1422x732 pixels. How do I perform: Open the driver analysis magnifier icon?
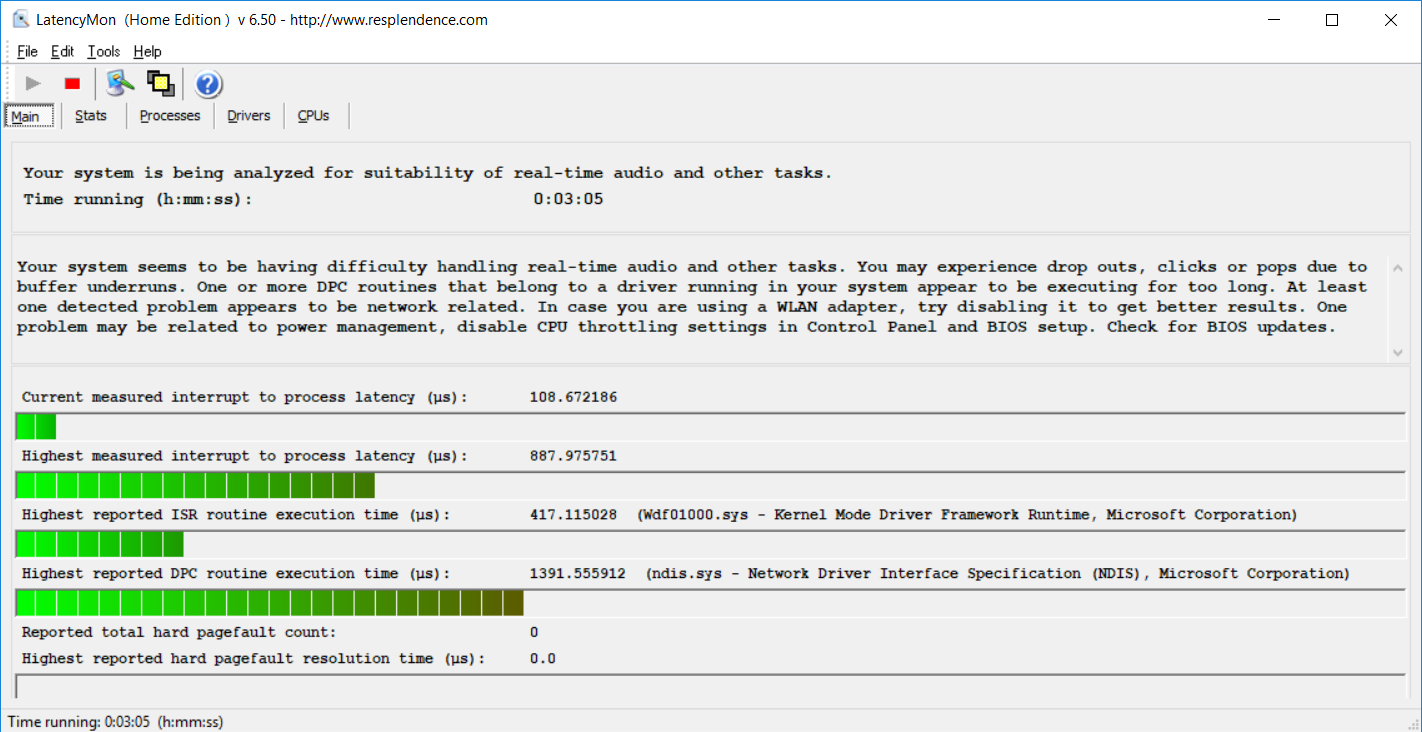[x=121, y=84]
